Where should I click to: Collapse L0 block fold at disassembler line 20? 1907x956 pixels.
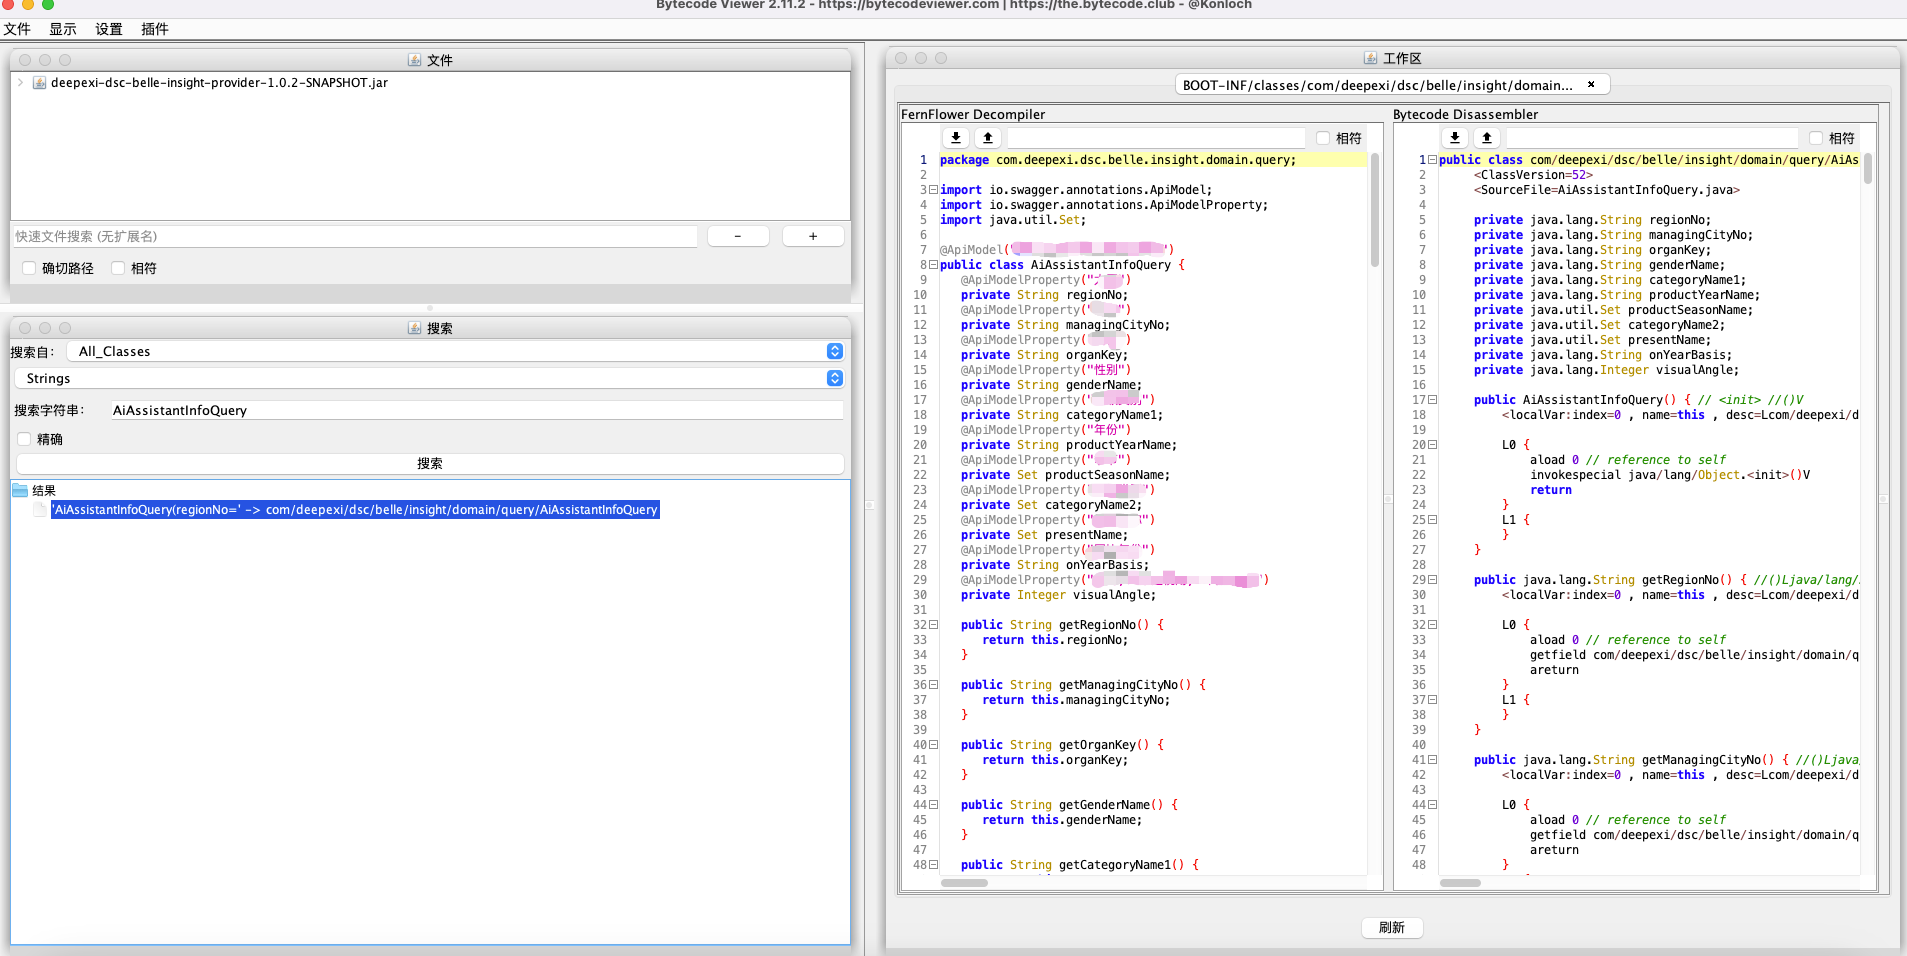click(1432, 445)
